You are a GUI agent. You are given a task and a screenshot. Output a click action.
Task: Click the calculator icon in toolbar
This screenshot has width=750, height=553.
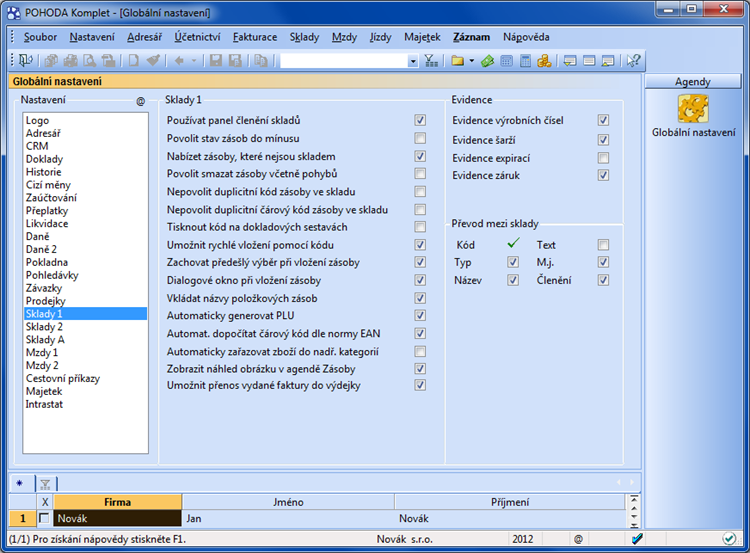(525, 60)
